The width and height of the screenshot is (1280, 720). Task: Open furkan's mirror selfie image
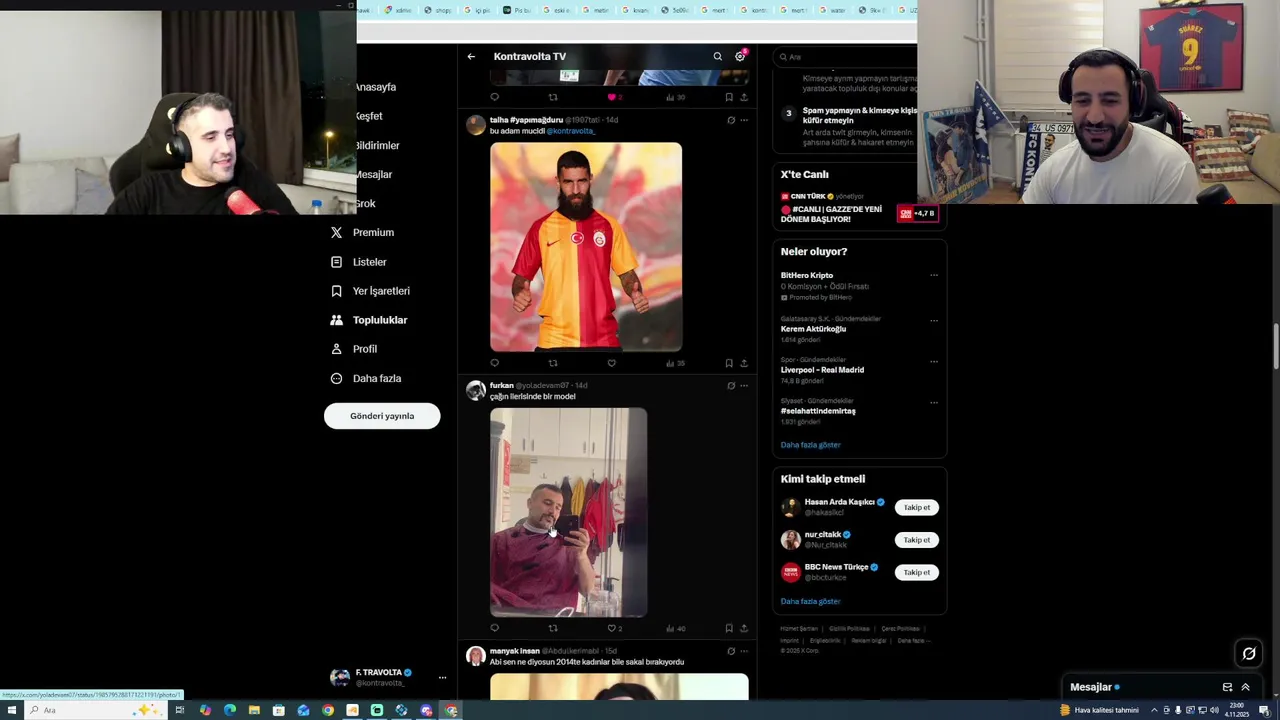pyautogui.click(x=568, y=512)
